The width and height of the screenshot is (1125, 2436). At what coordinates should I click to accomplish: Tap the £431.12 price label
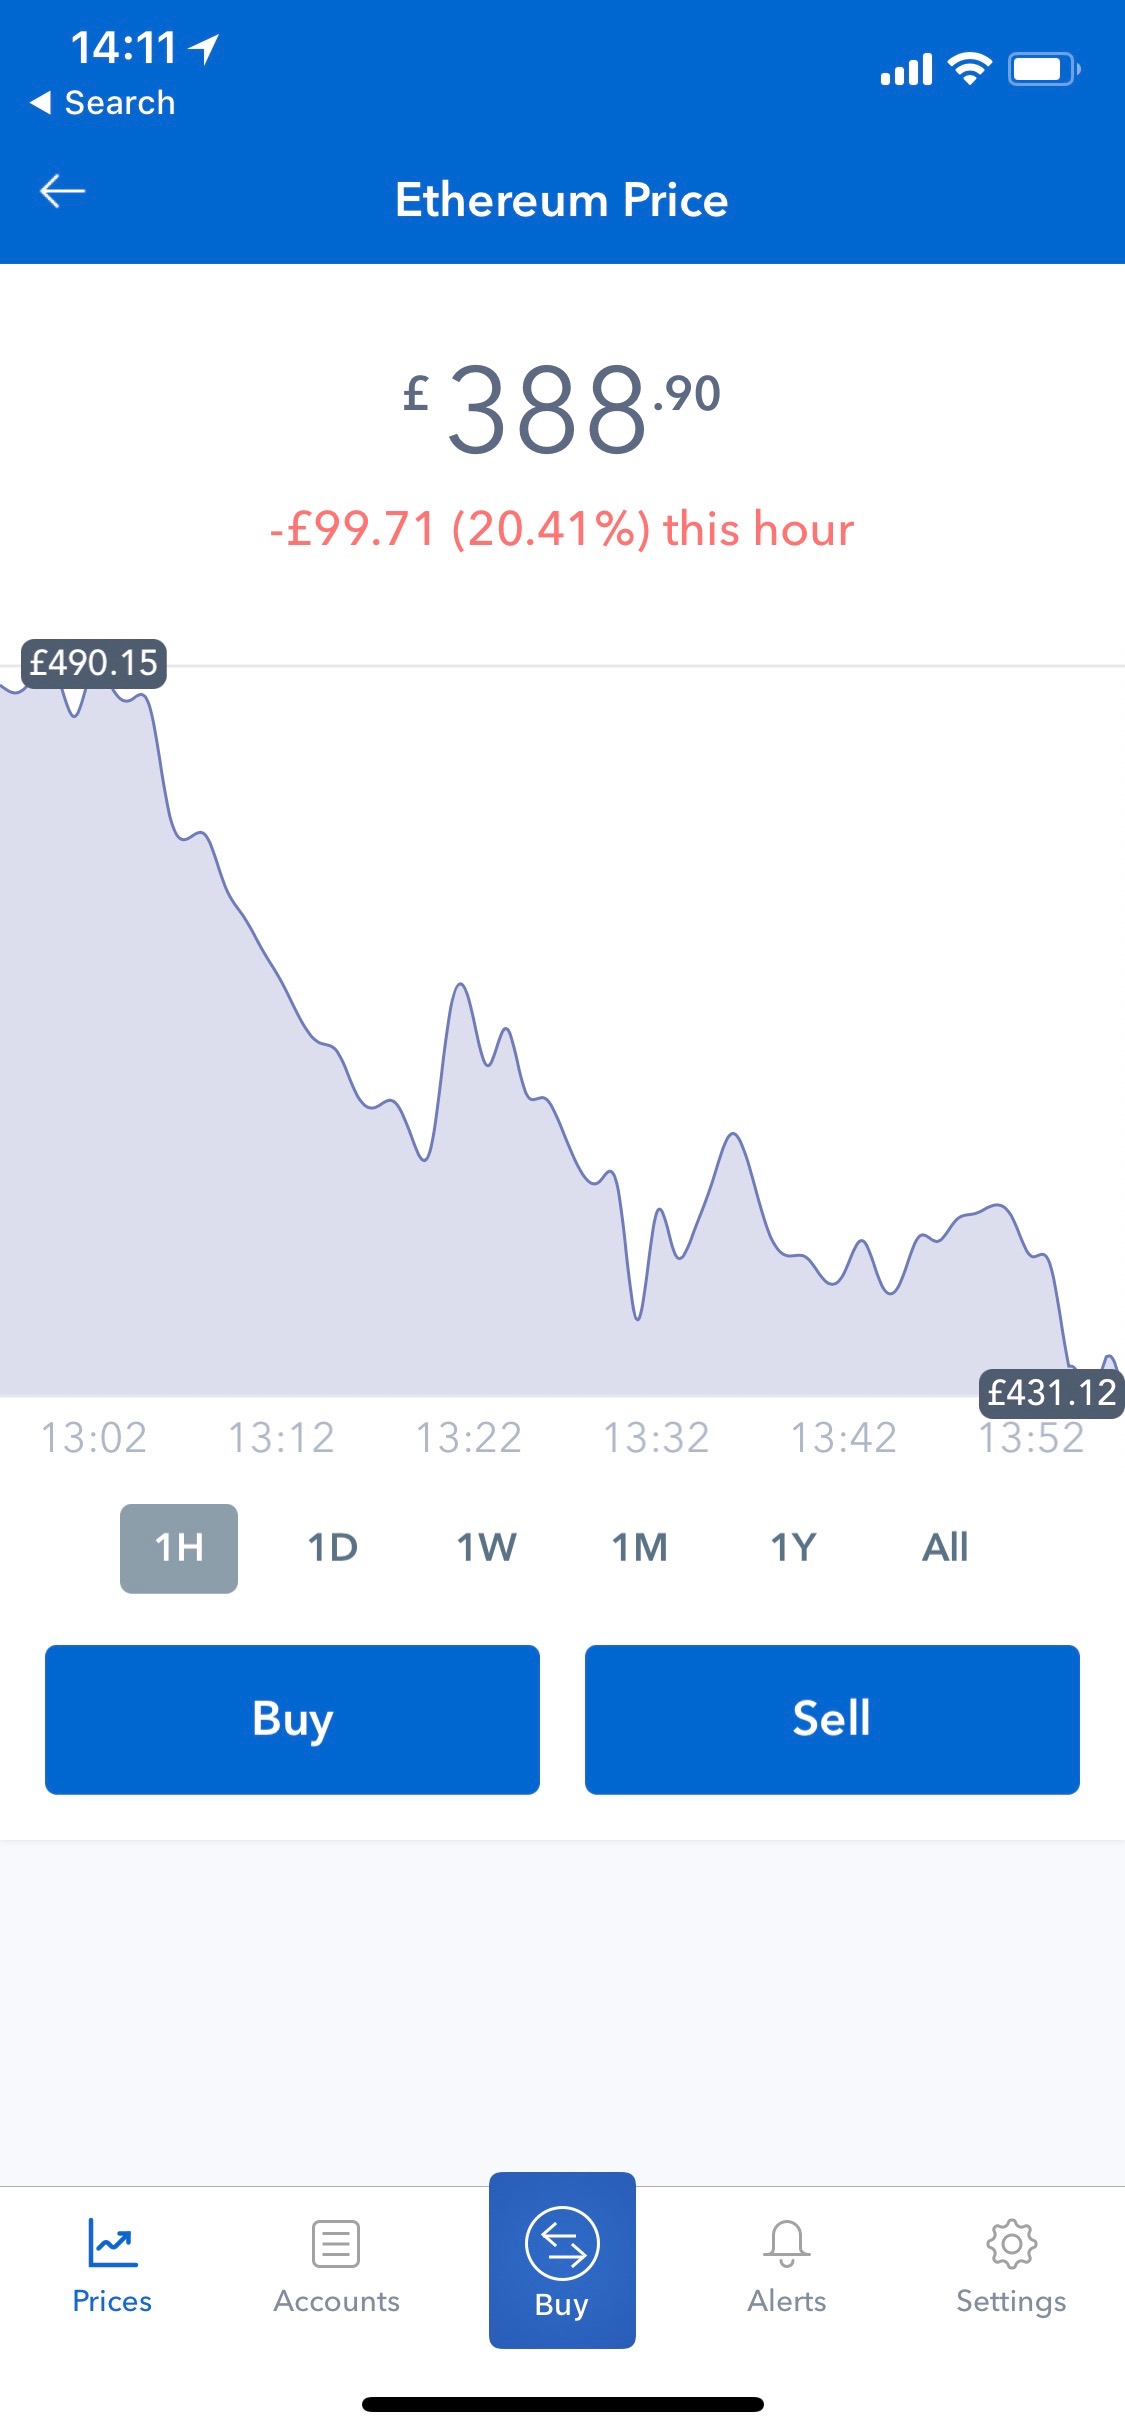point(1051,1393)
